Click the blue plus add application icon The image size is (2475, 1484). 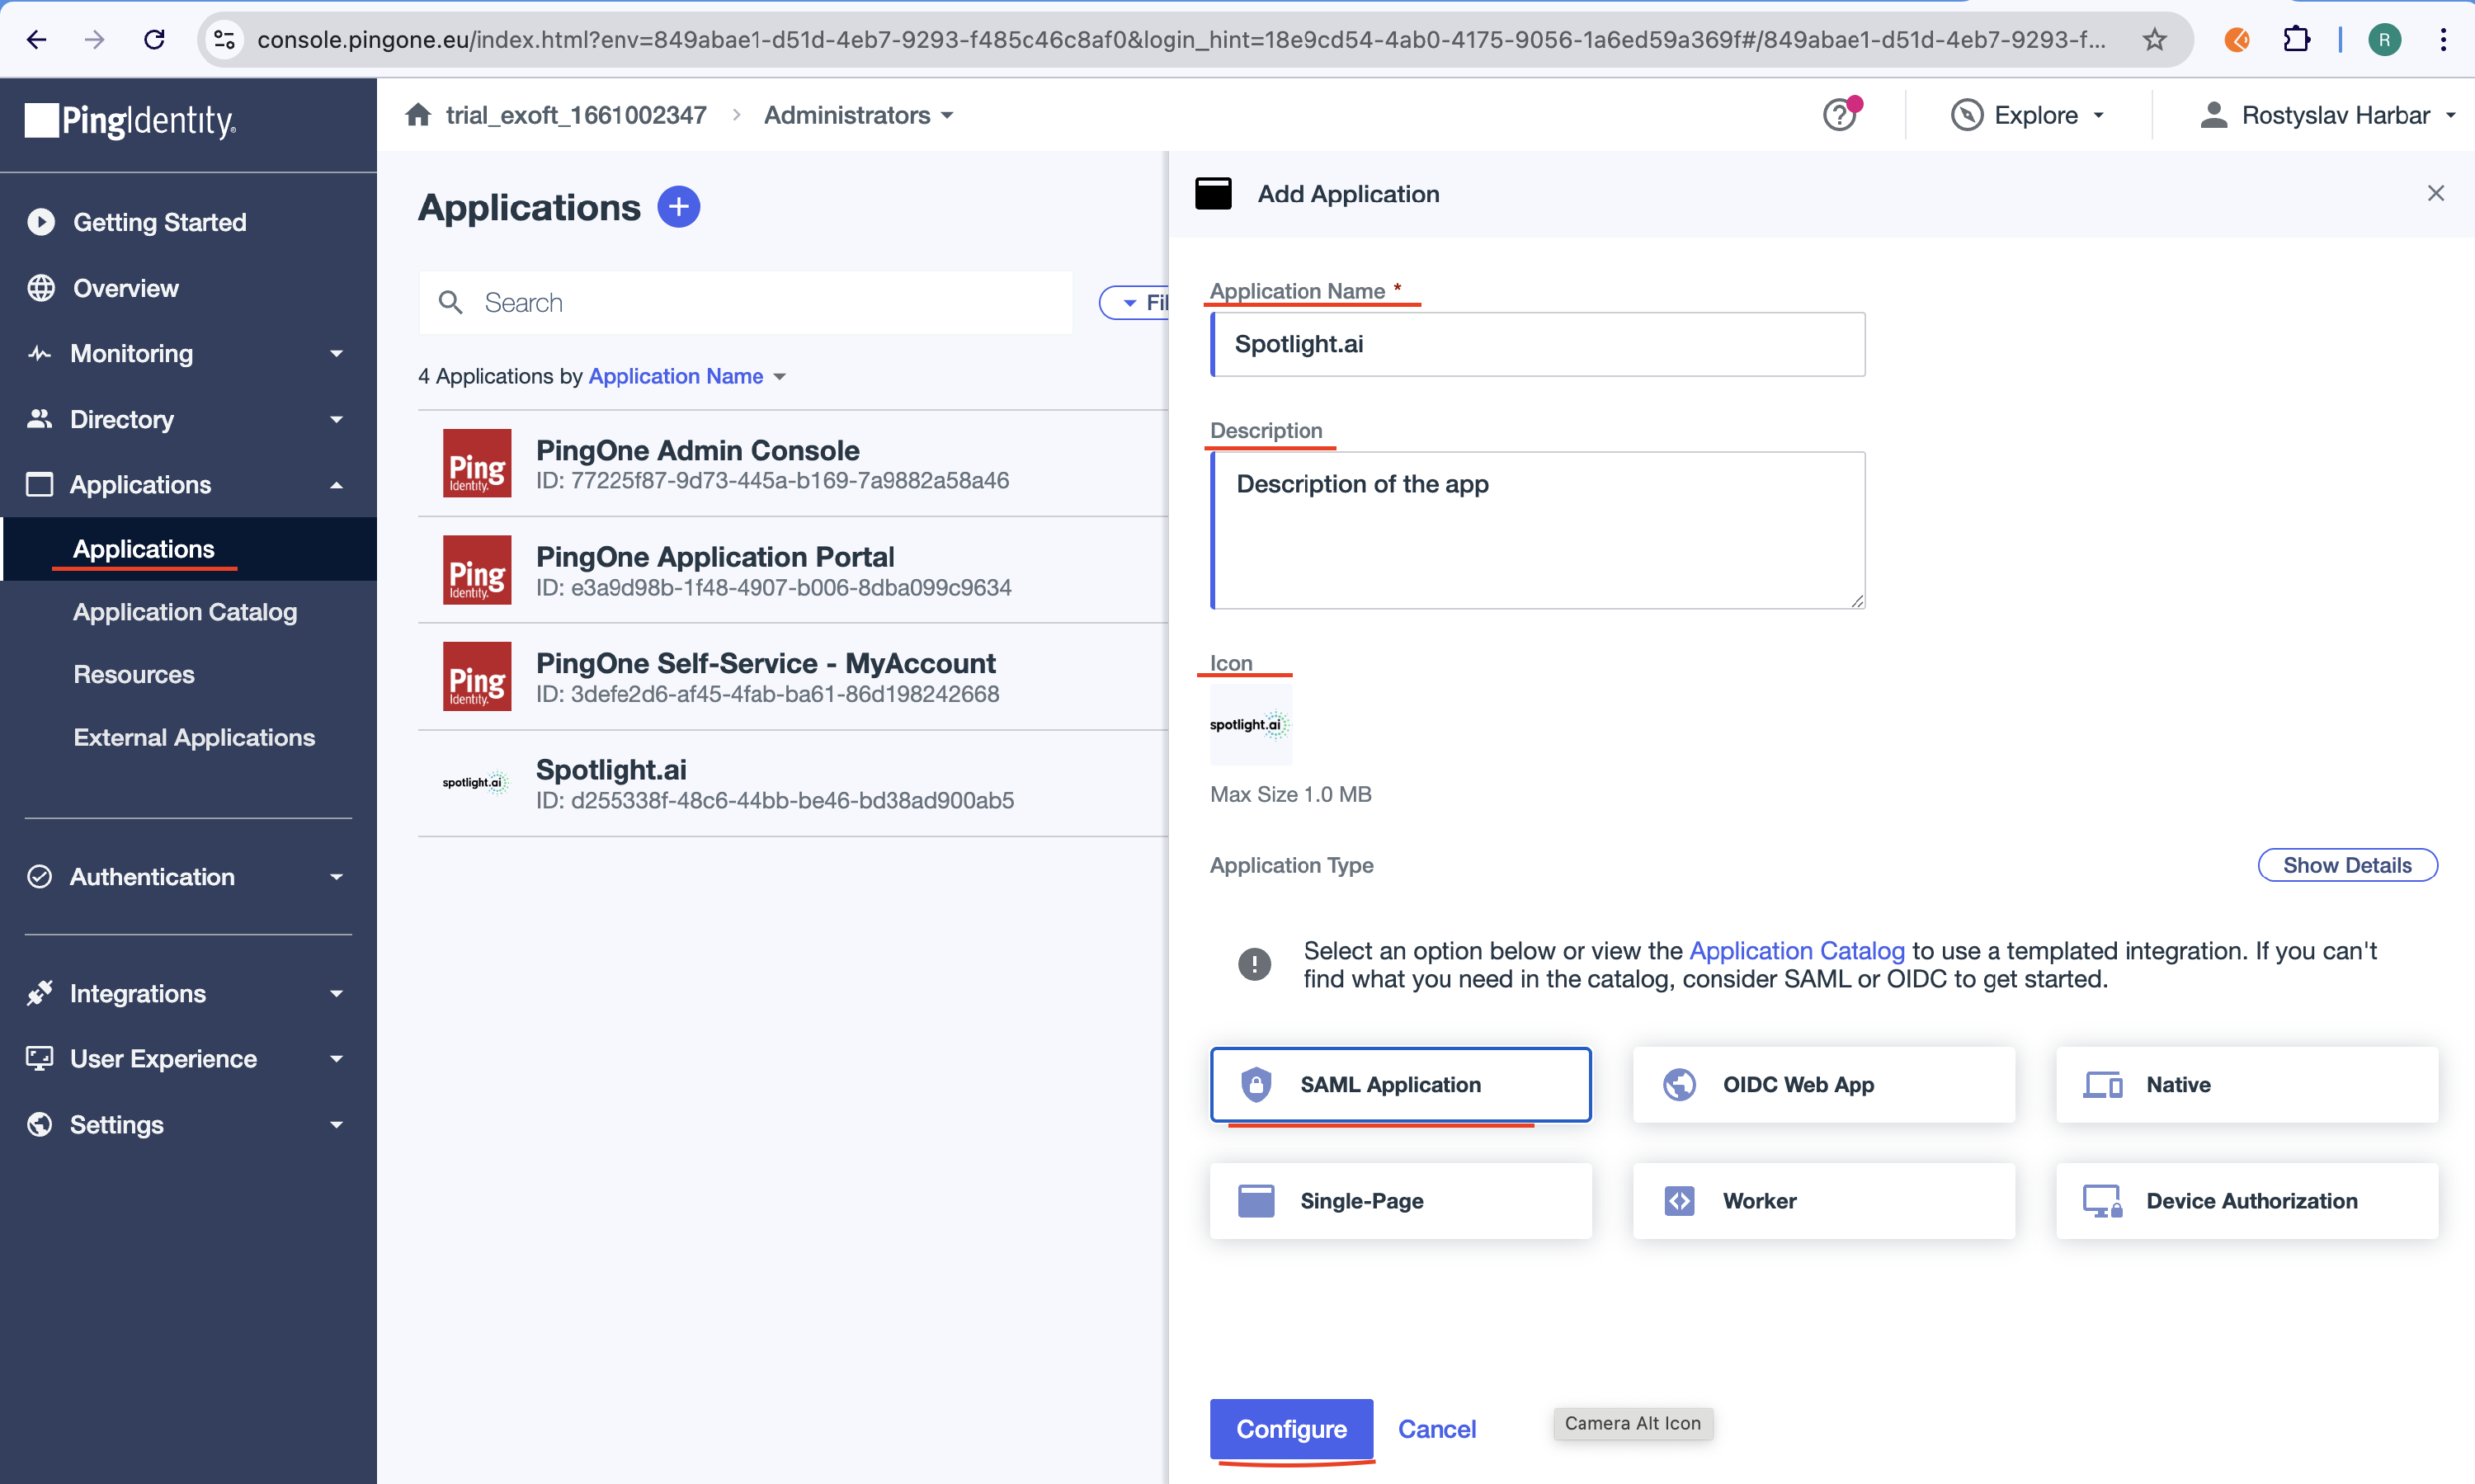coord(678,207)
